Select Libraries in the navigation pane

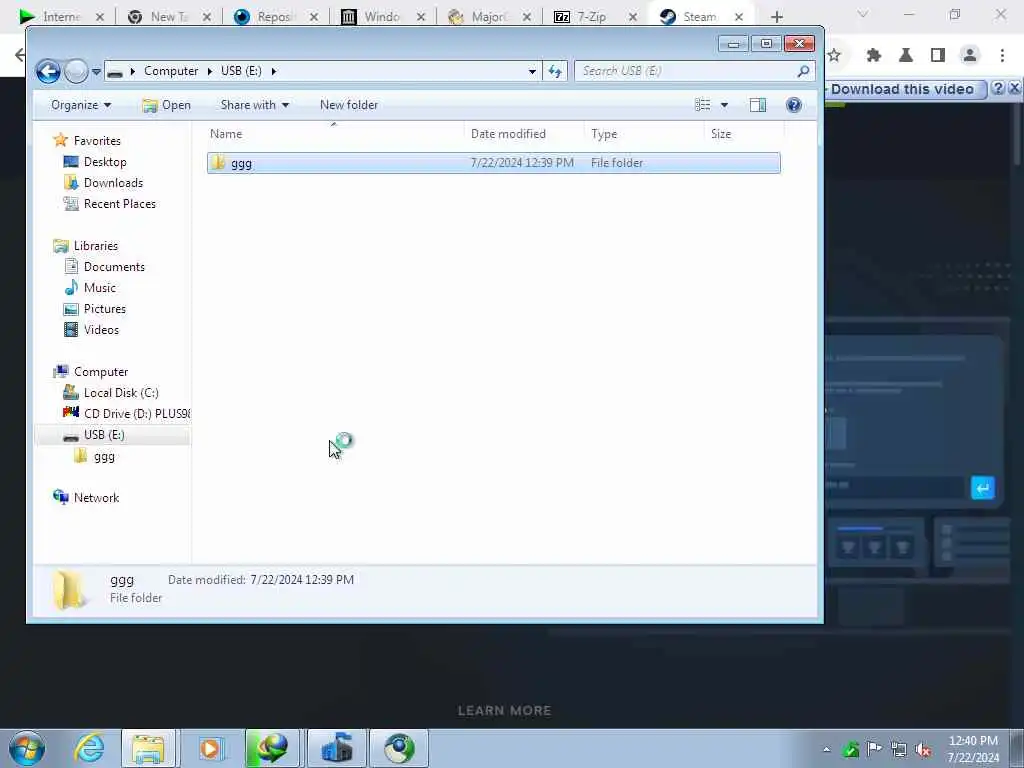tap(95, 246)
